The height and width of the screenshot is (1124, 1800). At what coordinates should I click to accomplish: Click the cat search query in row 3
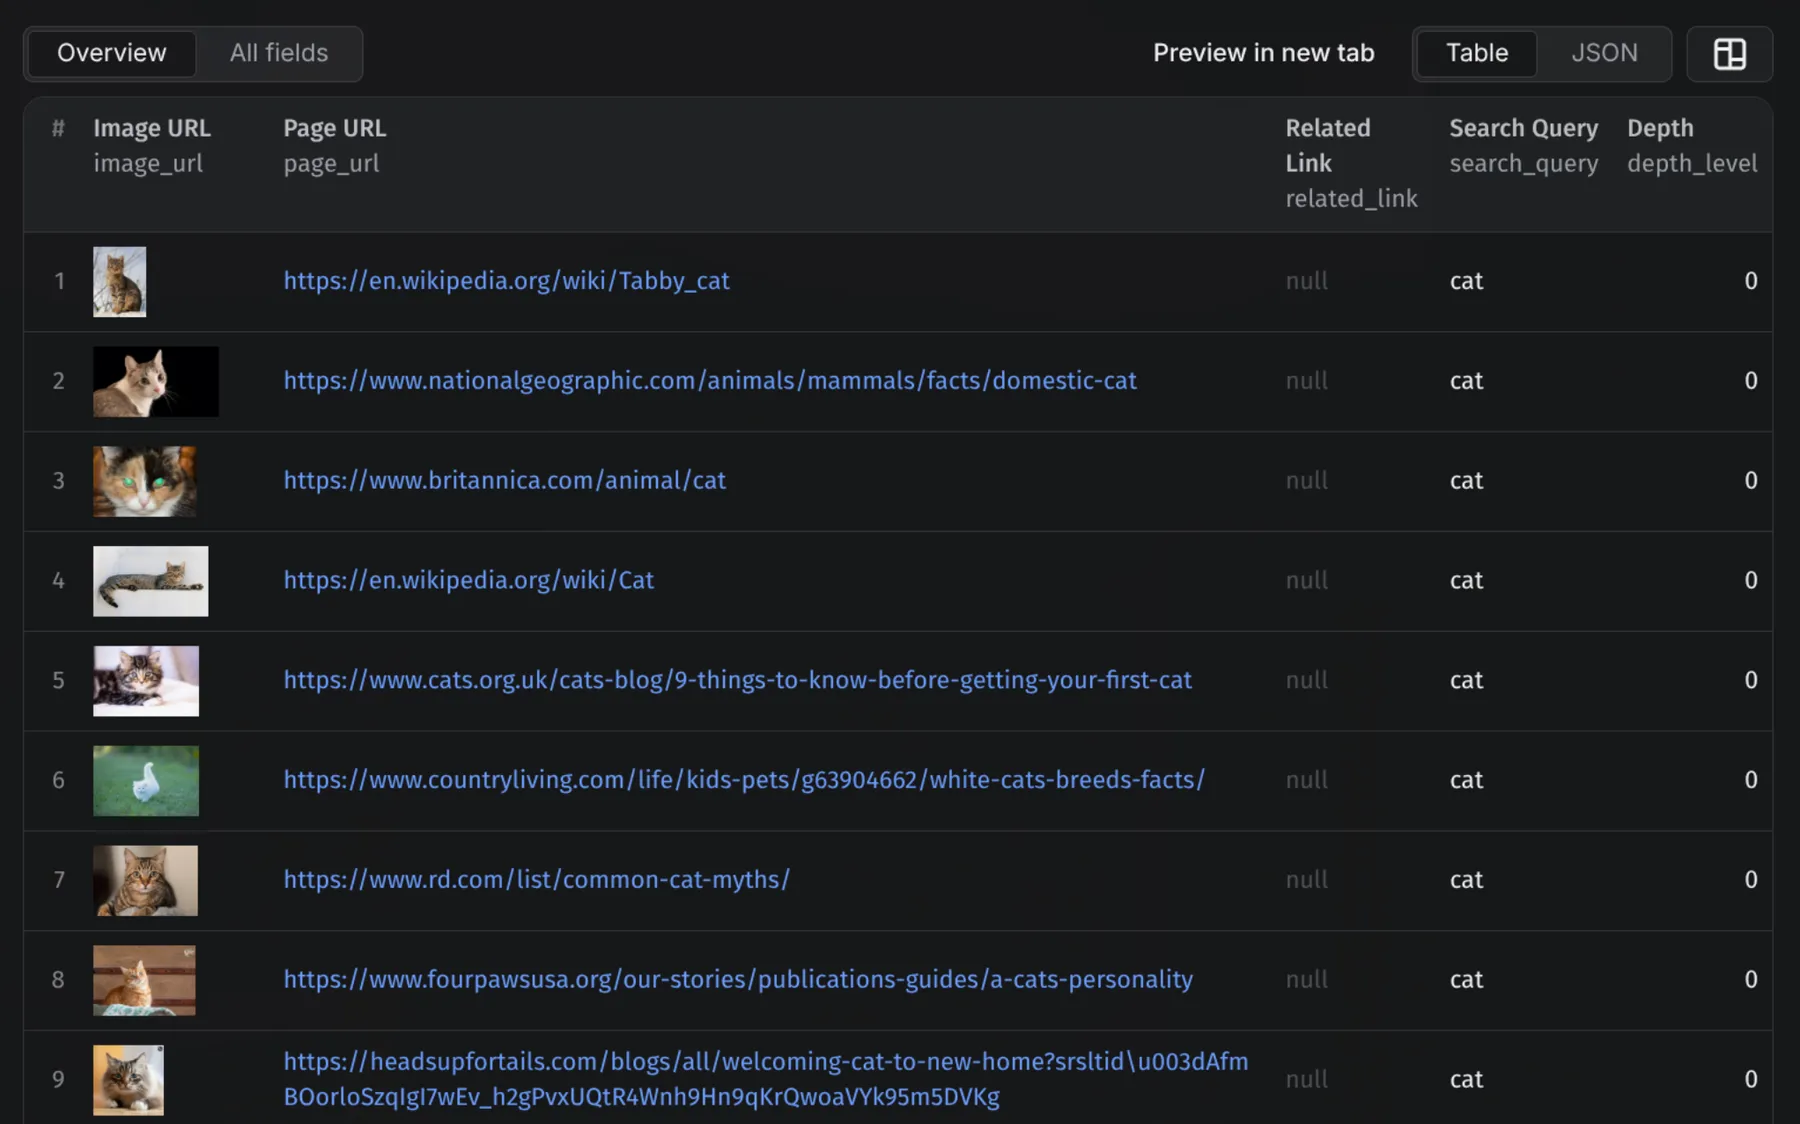click(1466, 481)
